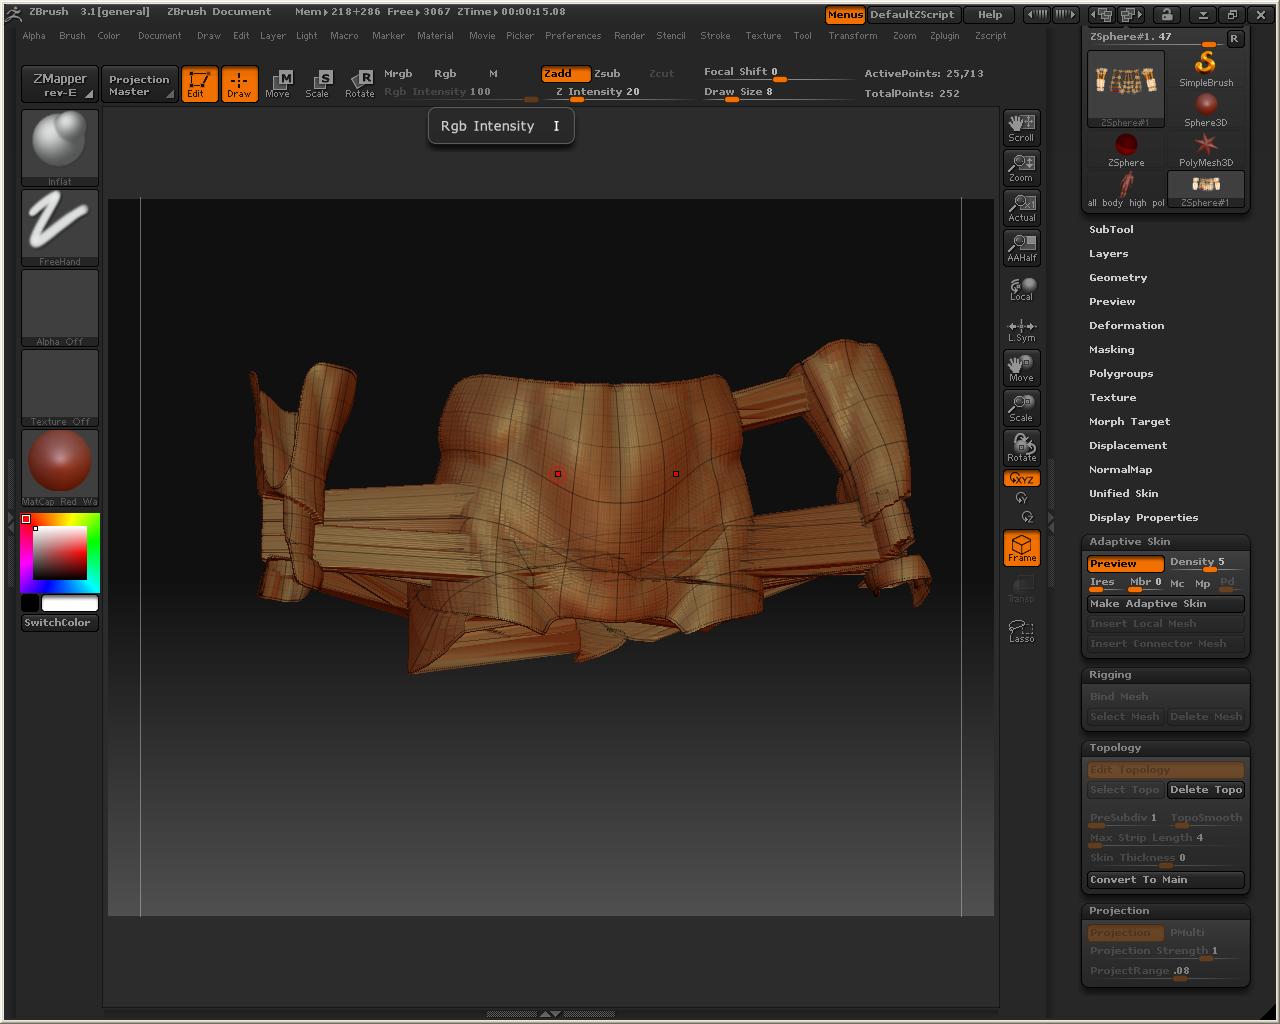Click the AAHalf view icon

point(1021,247)
